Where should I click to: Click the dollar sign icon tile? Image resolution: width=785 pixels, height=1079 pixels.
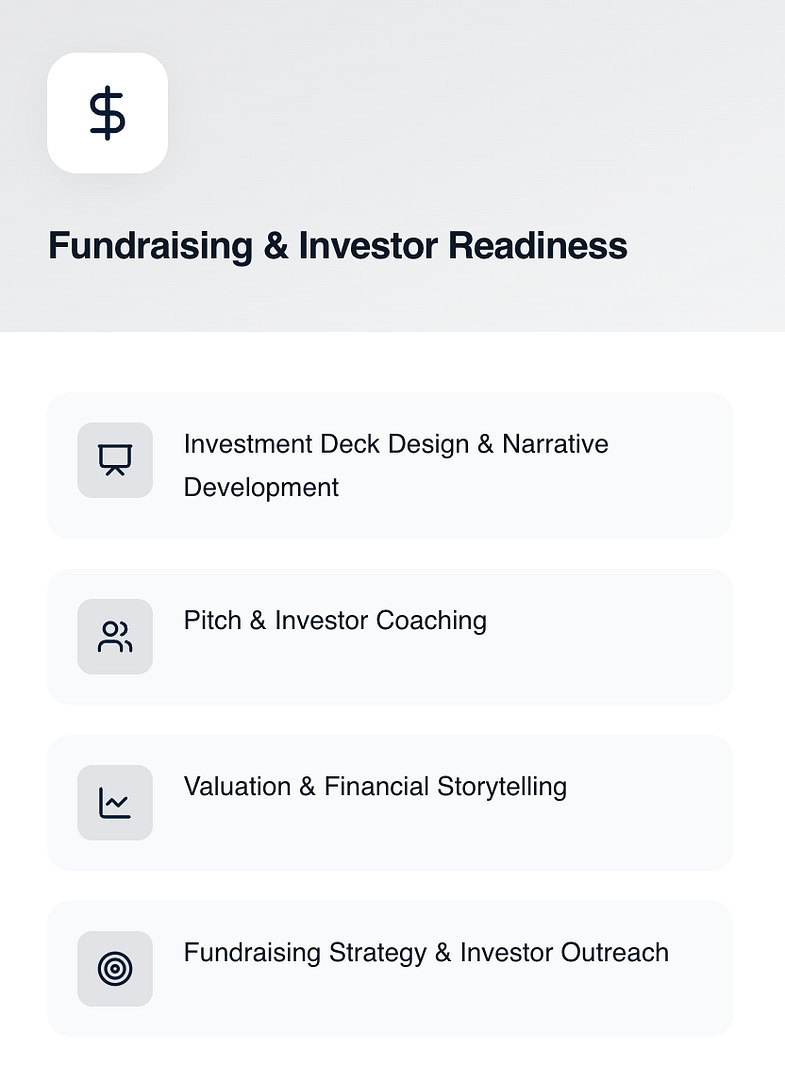point(107,113)
